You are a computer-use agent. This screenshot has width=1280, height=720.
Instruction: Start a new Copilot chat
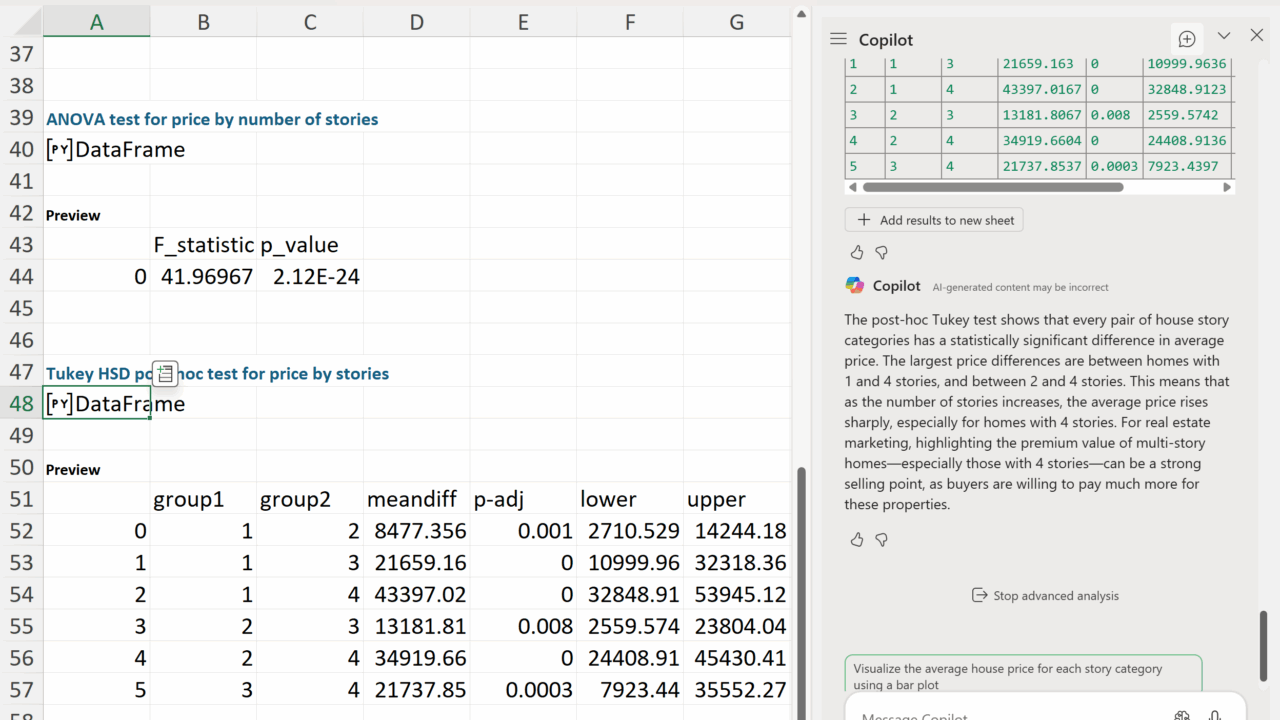[1187, 39]
